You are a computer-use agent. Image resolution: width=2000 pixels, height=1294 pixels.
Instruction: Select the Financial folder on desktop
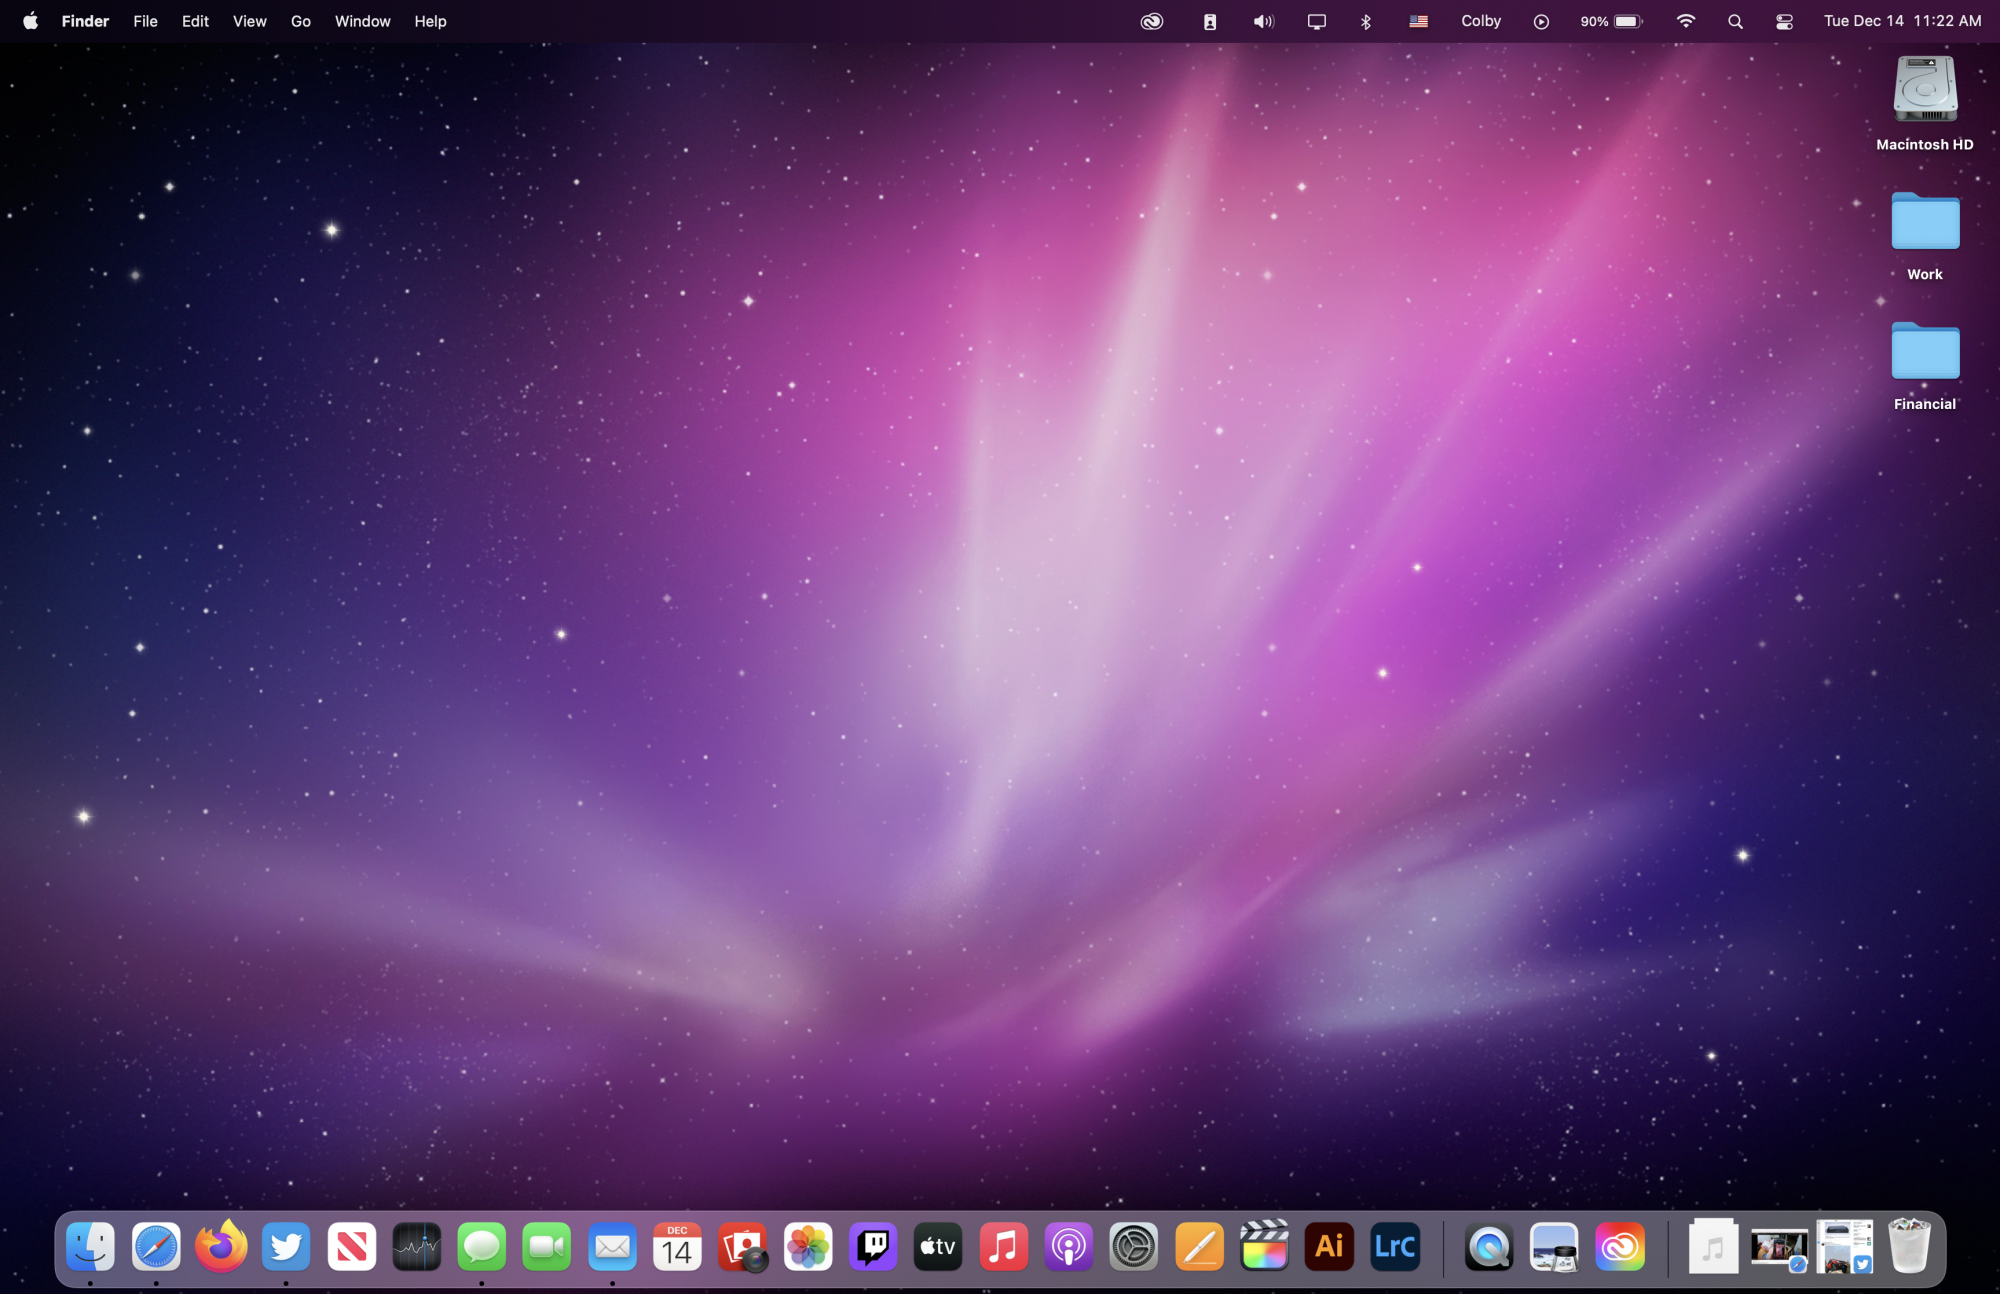click(x=1924, y=353)
